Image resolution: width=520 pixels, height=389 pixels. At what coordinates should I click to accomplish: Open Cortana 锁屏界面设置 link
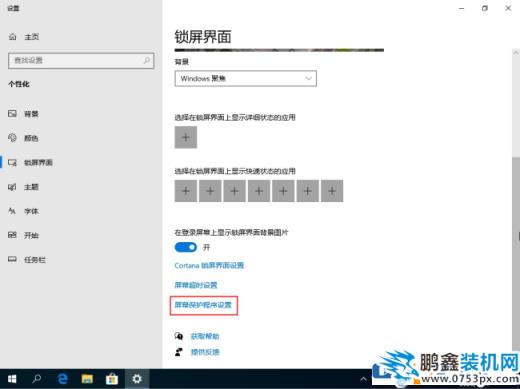[209, 266]
